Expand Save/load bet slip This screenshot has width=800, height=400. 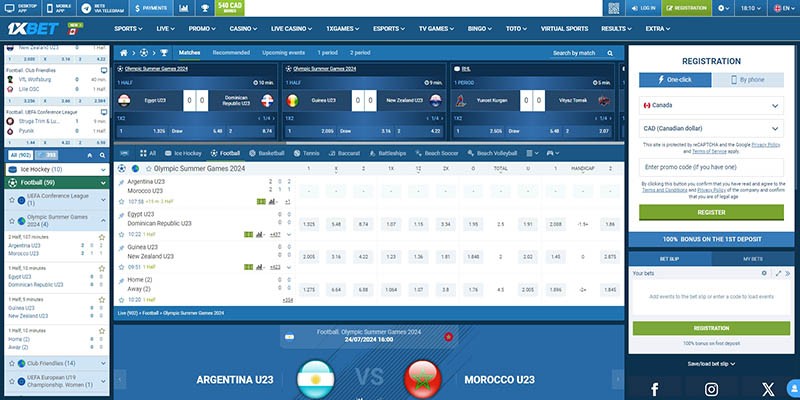711,364
